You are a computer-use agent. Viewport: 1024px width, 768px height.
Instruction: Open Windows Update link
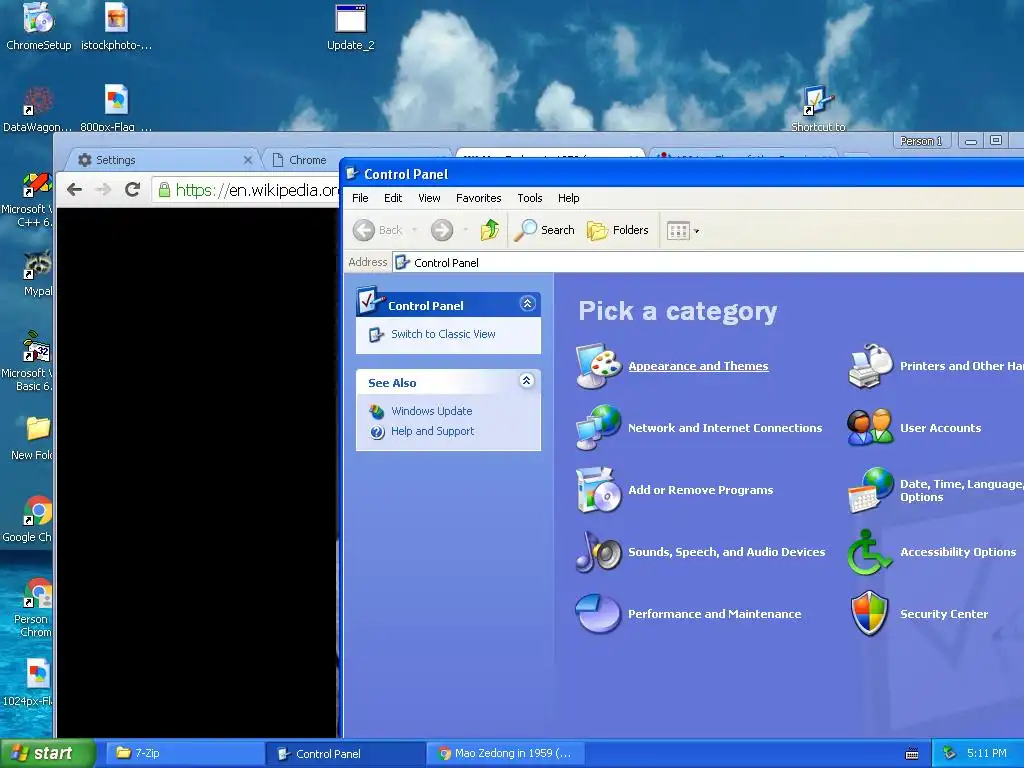[431, 411]
